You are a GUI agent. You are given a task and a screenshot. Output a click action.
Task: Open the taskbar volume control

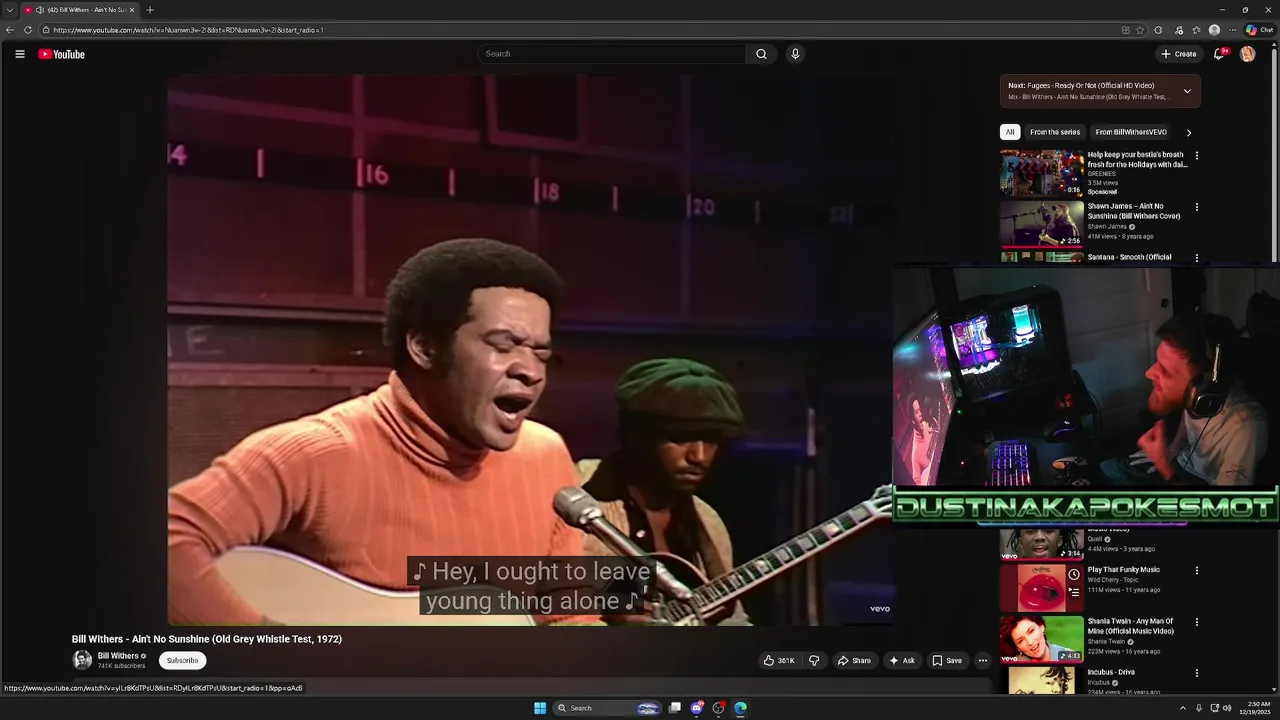click(x=1227, y=708)
